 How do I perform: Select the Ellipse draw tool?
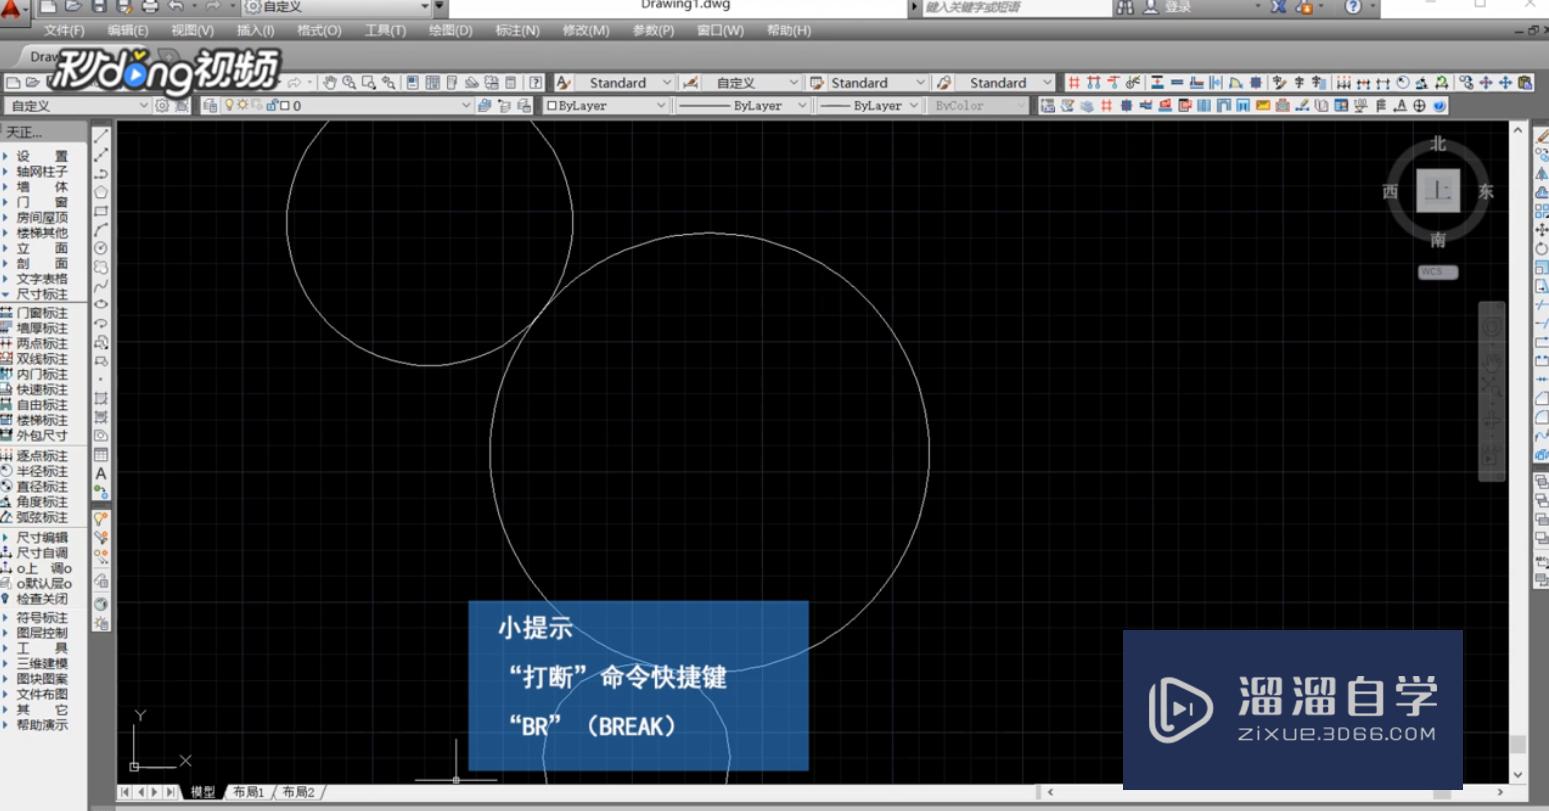(101, 304)
